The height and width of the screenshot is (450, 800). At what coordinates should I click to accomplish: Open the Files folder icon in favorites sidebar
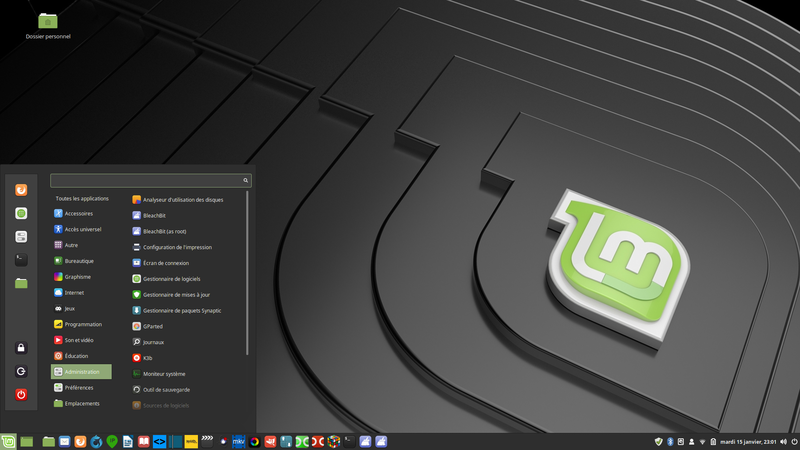click(x=21, y=284)
